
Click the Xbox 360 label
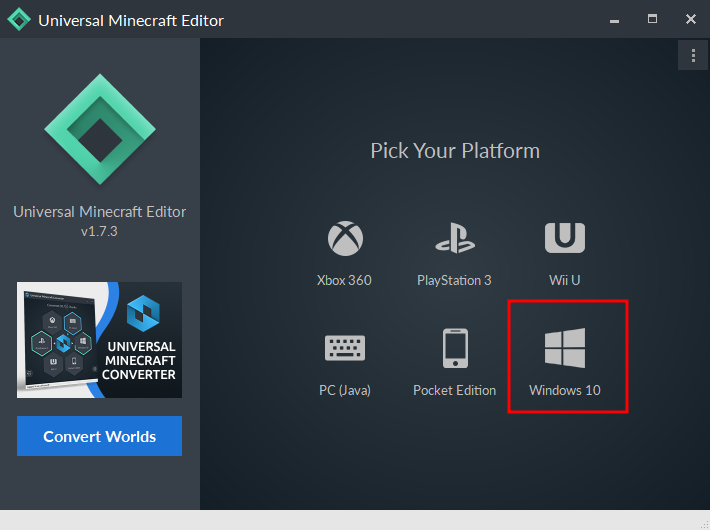(x=344, y=280)
